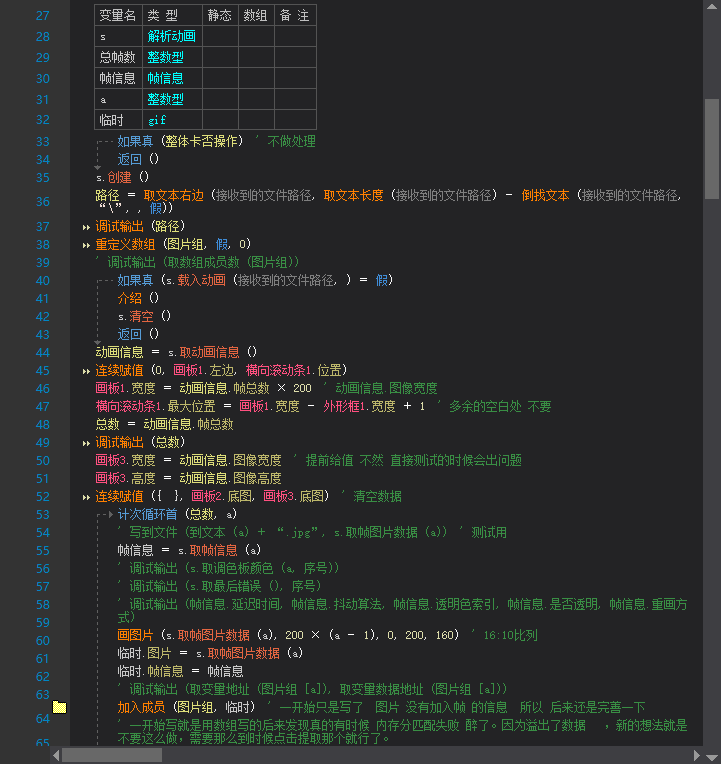Click 介绍 () call
This screenshot has height=764, width=721.
tap(138, 298)
